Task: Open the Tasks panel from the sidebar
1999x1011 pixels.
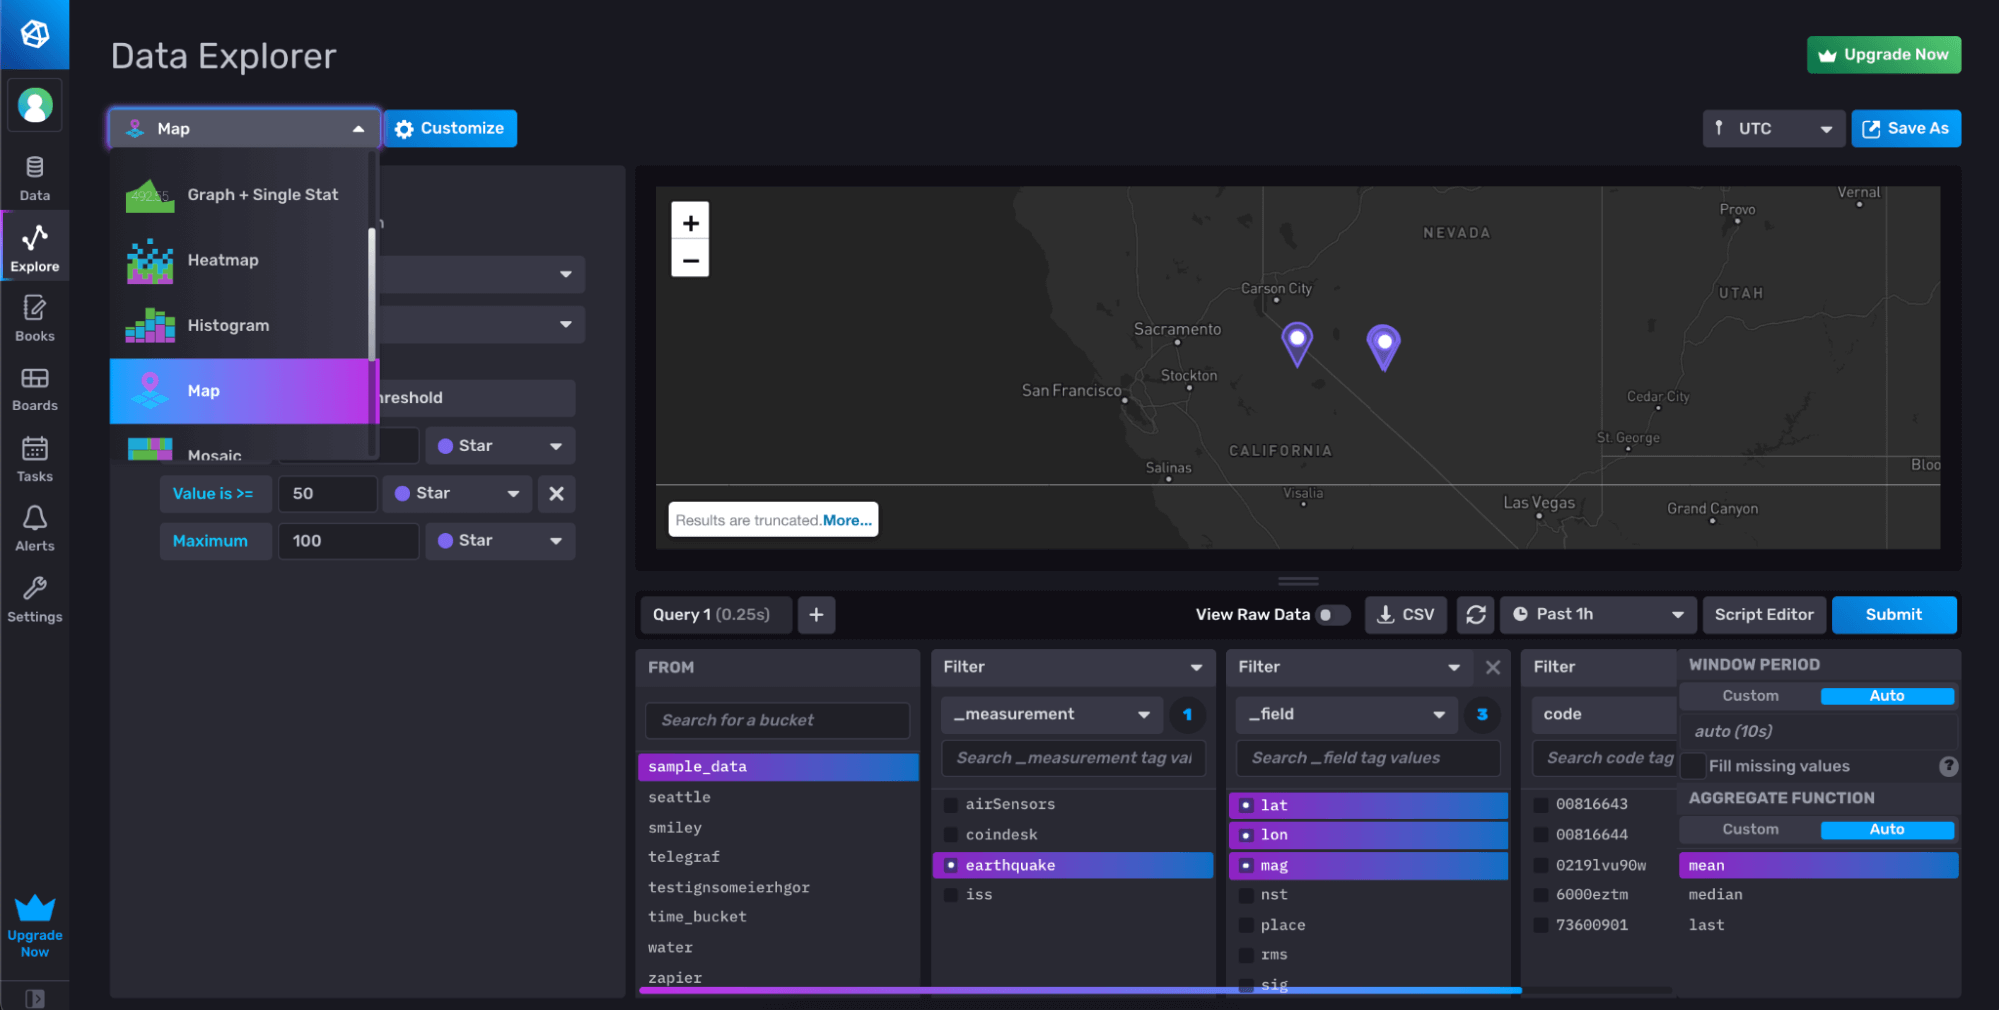Action: (35, 458)
